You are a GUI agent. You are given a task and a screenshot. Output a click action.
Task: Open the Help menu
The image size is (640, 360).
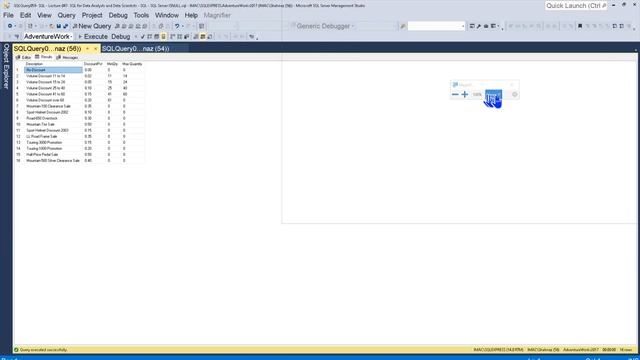pos(191,15)
